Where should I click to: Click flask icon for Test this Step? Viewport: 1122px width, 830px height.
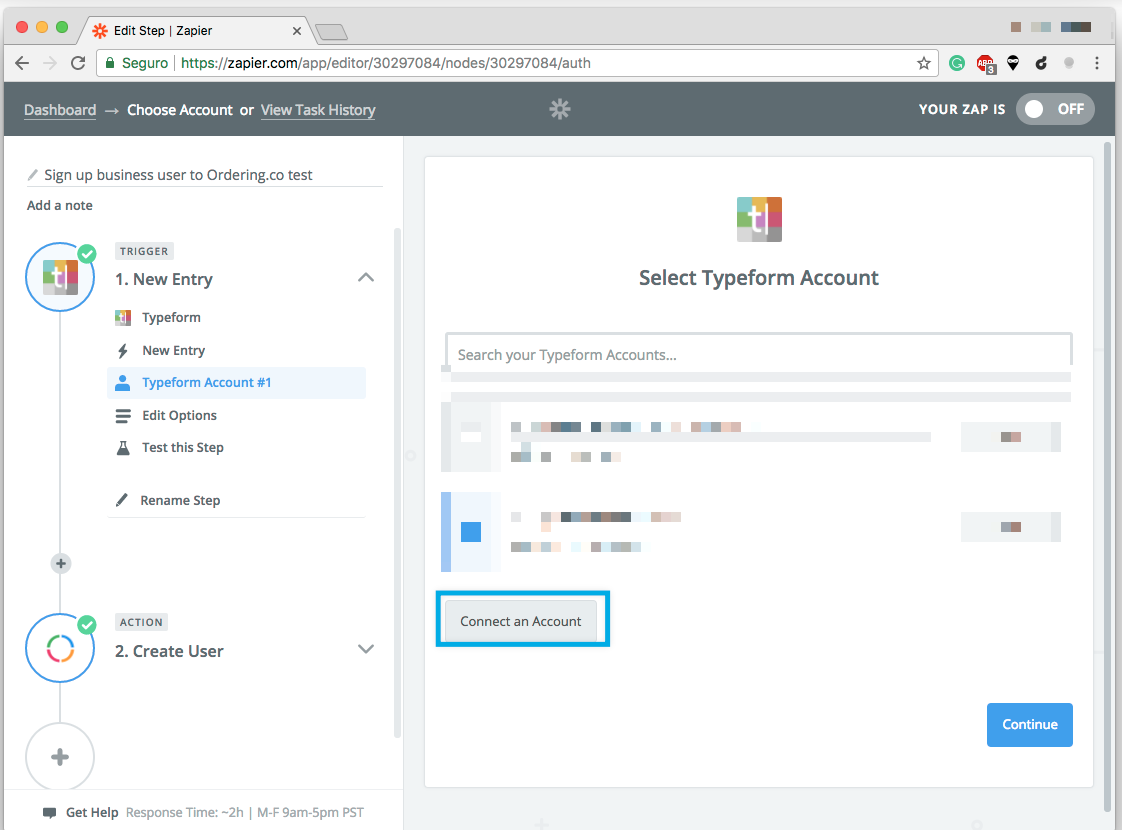(x=123, y=448)
